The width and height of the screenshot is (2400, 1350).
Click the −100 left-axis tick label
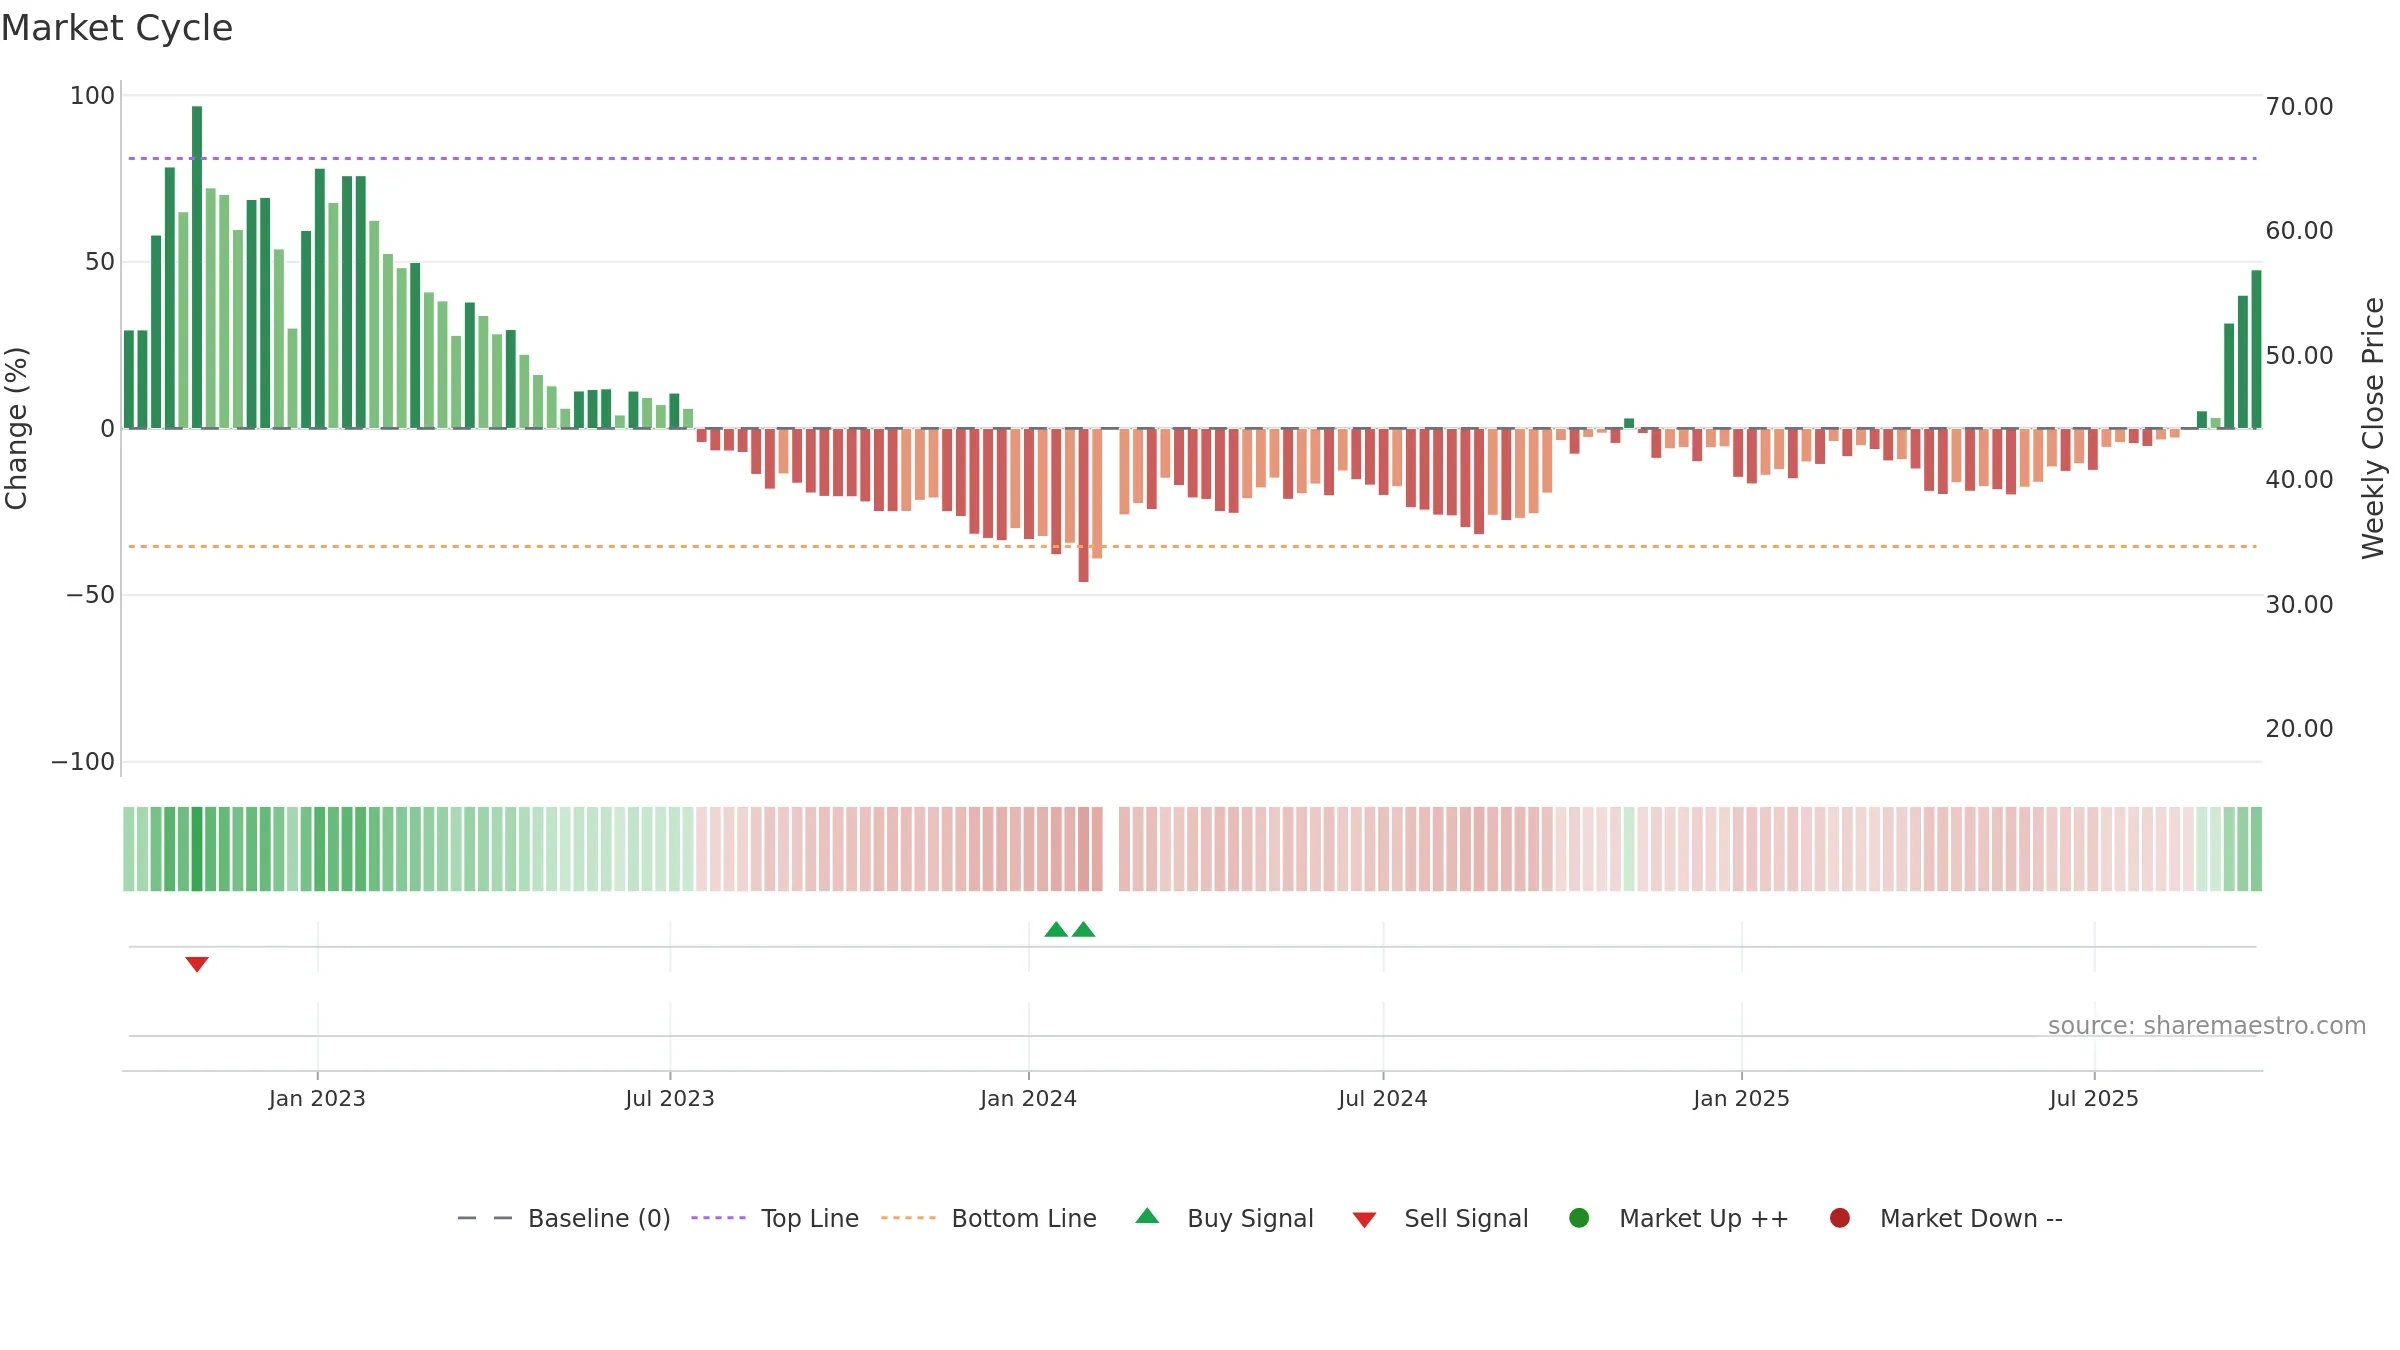pos(83,762)
